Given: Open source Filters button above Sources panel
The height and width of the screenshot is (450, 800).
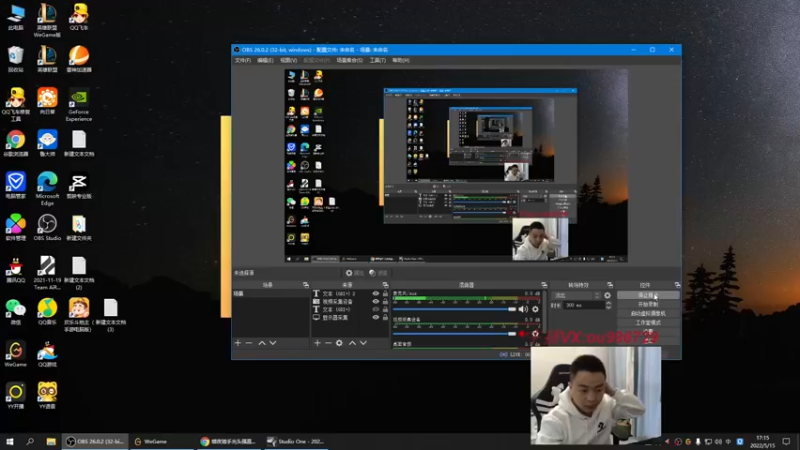Looking at the screenshot, I should click(379, 273).
